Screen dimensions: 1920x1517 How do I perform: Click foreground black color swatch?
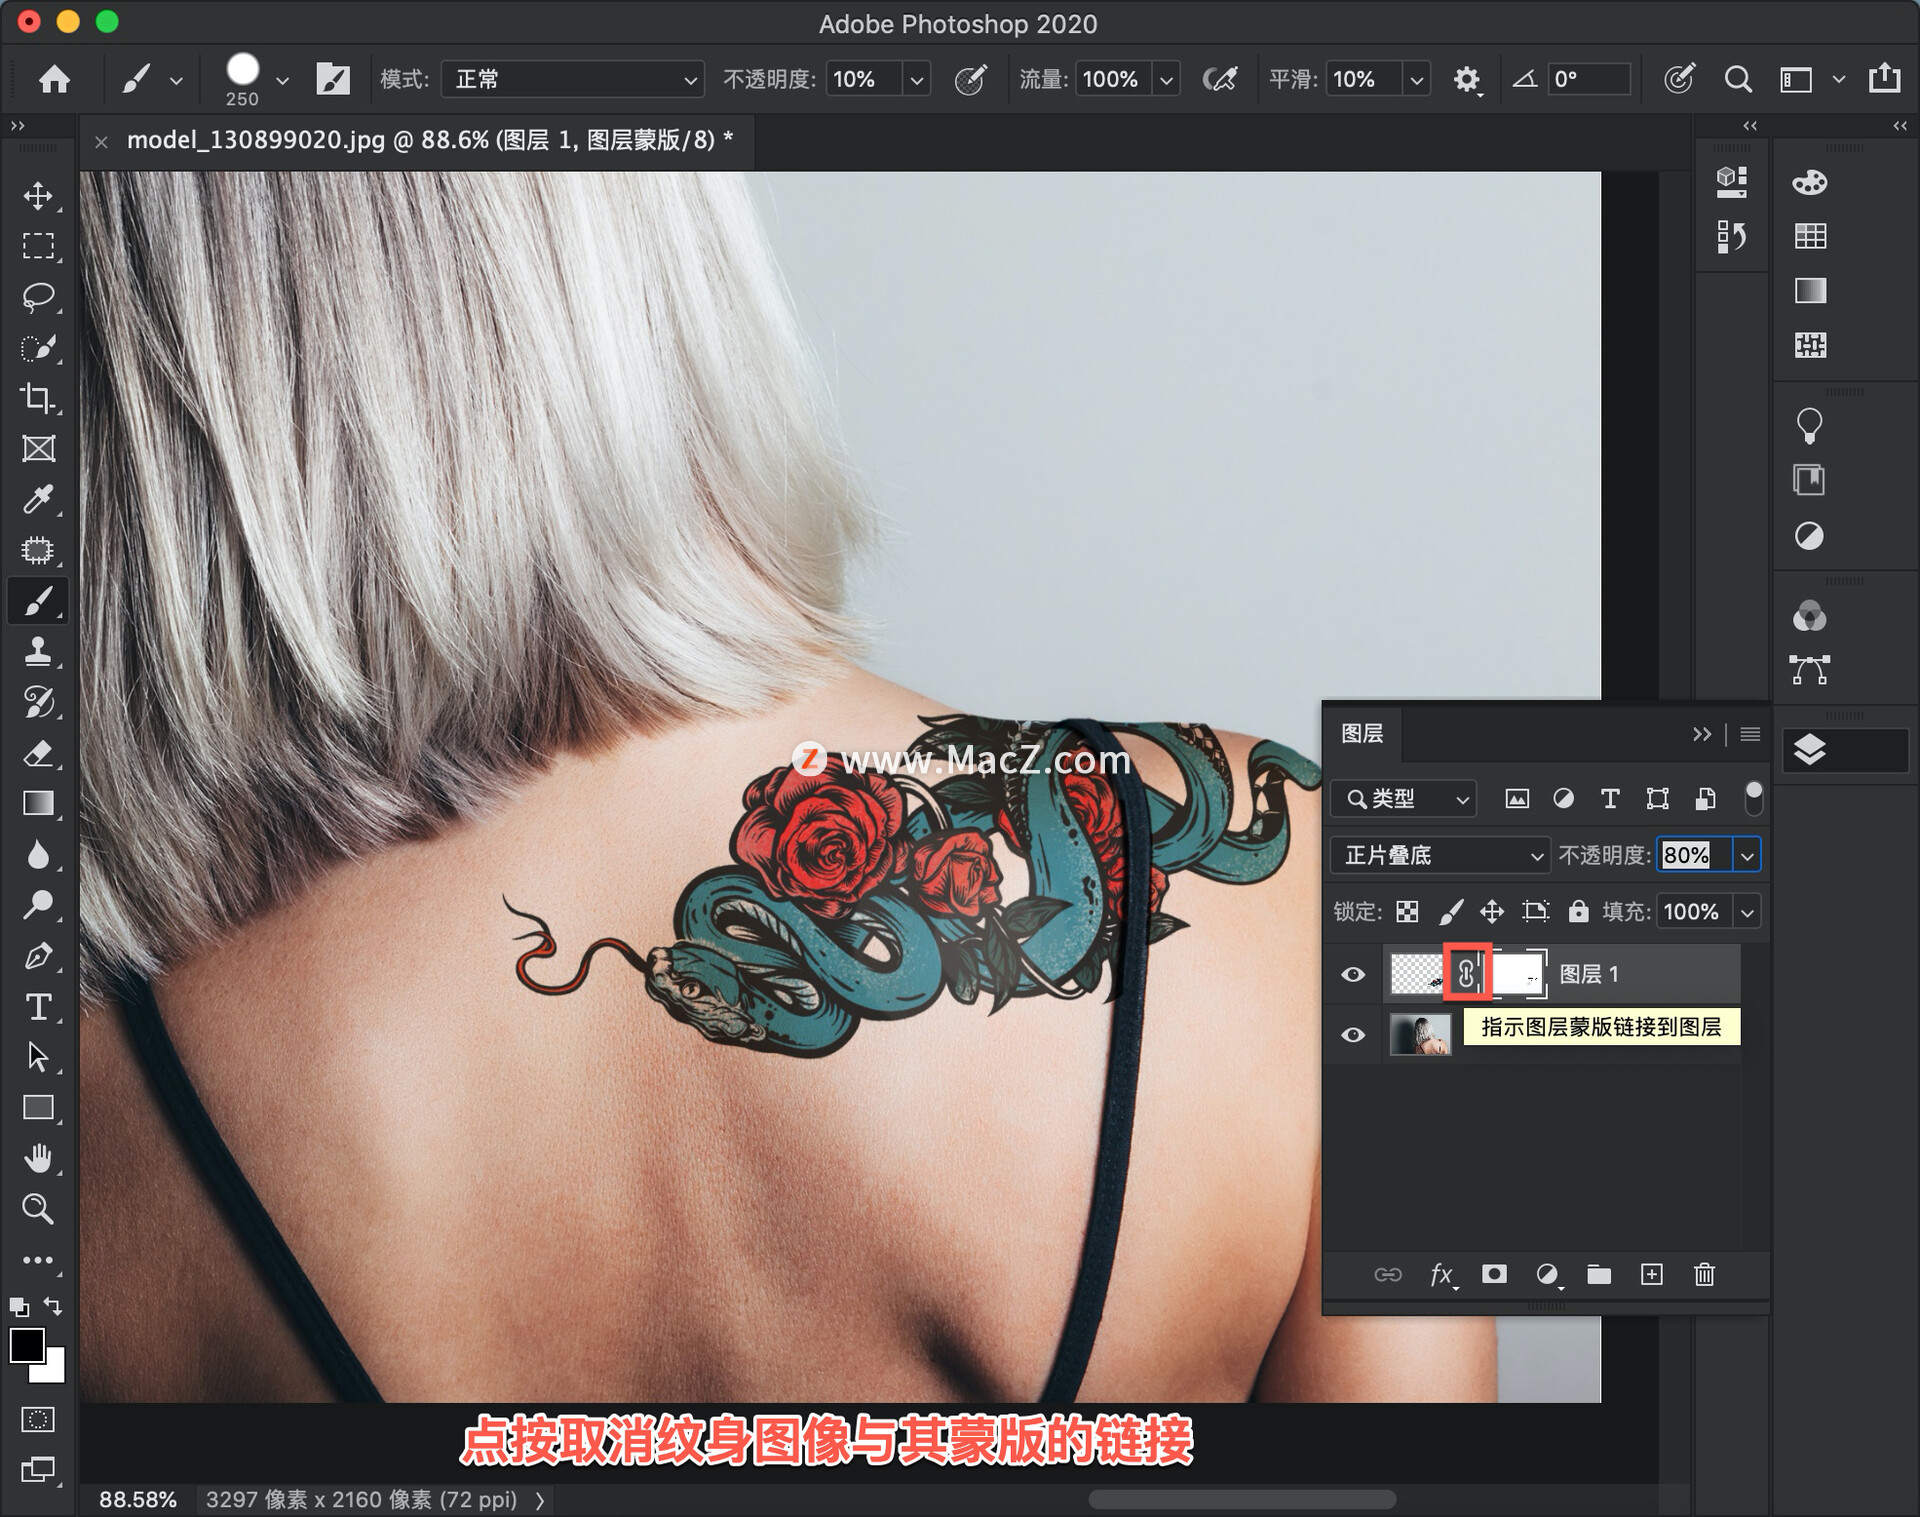pos(26,1345)
